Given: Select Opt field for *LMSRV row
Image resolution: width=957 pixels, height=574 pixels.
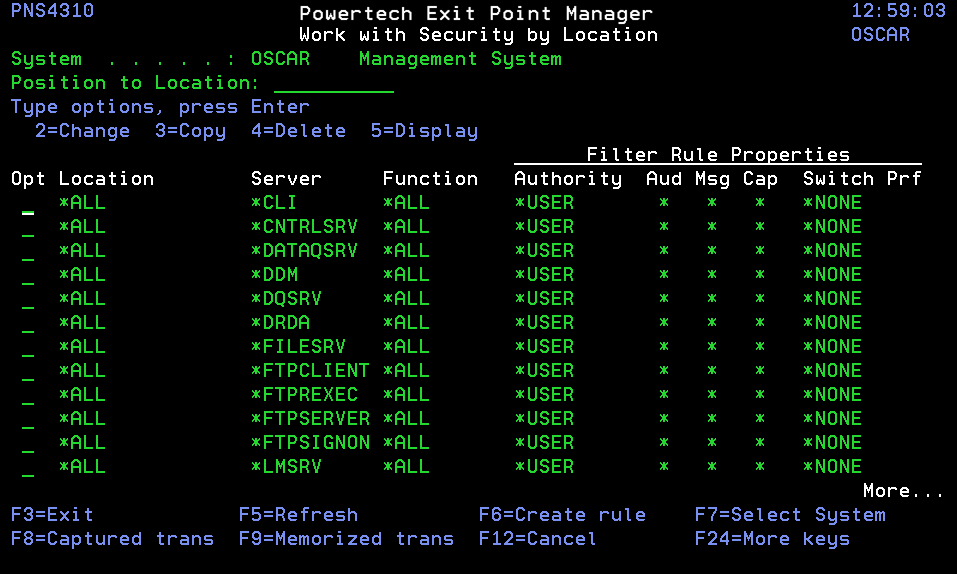Looking at the screenshot, I should pos(28,468).
